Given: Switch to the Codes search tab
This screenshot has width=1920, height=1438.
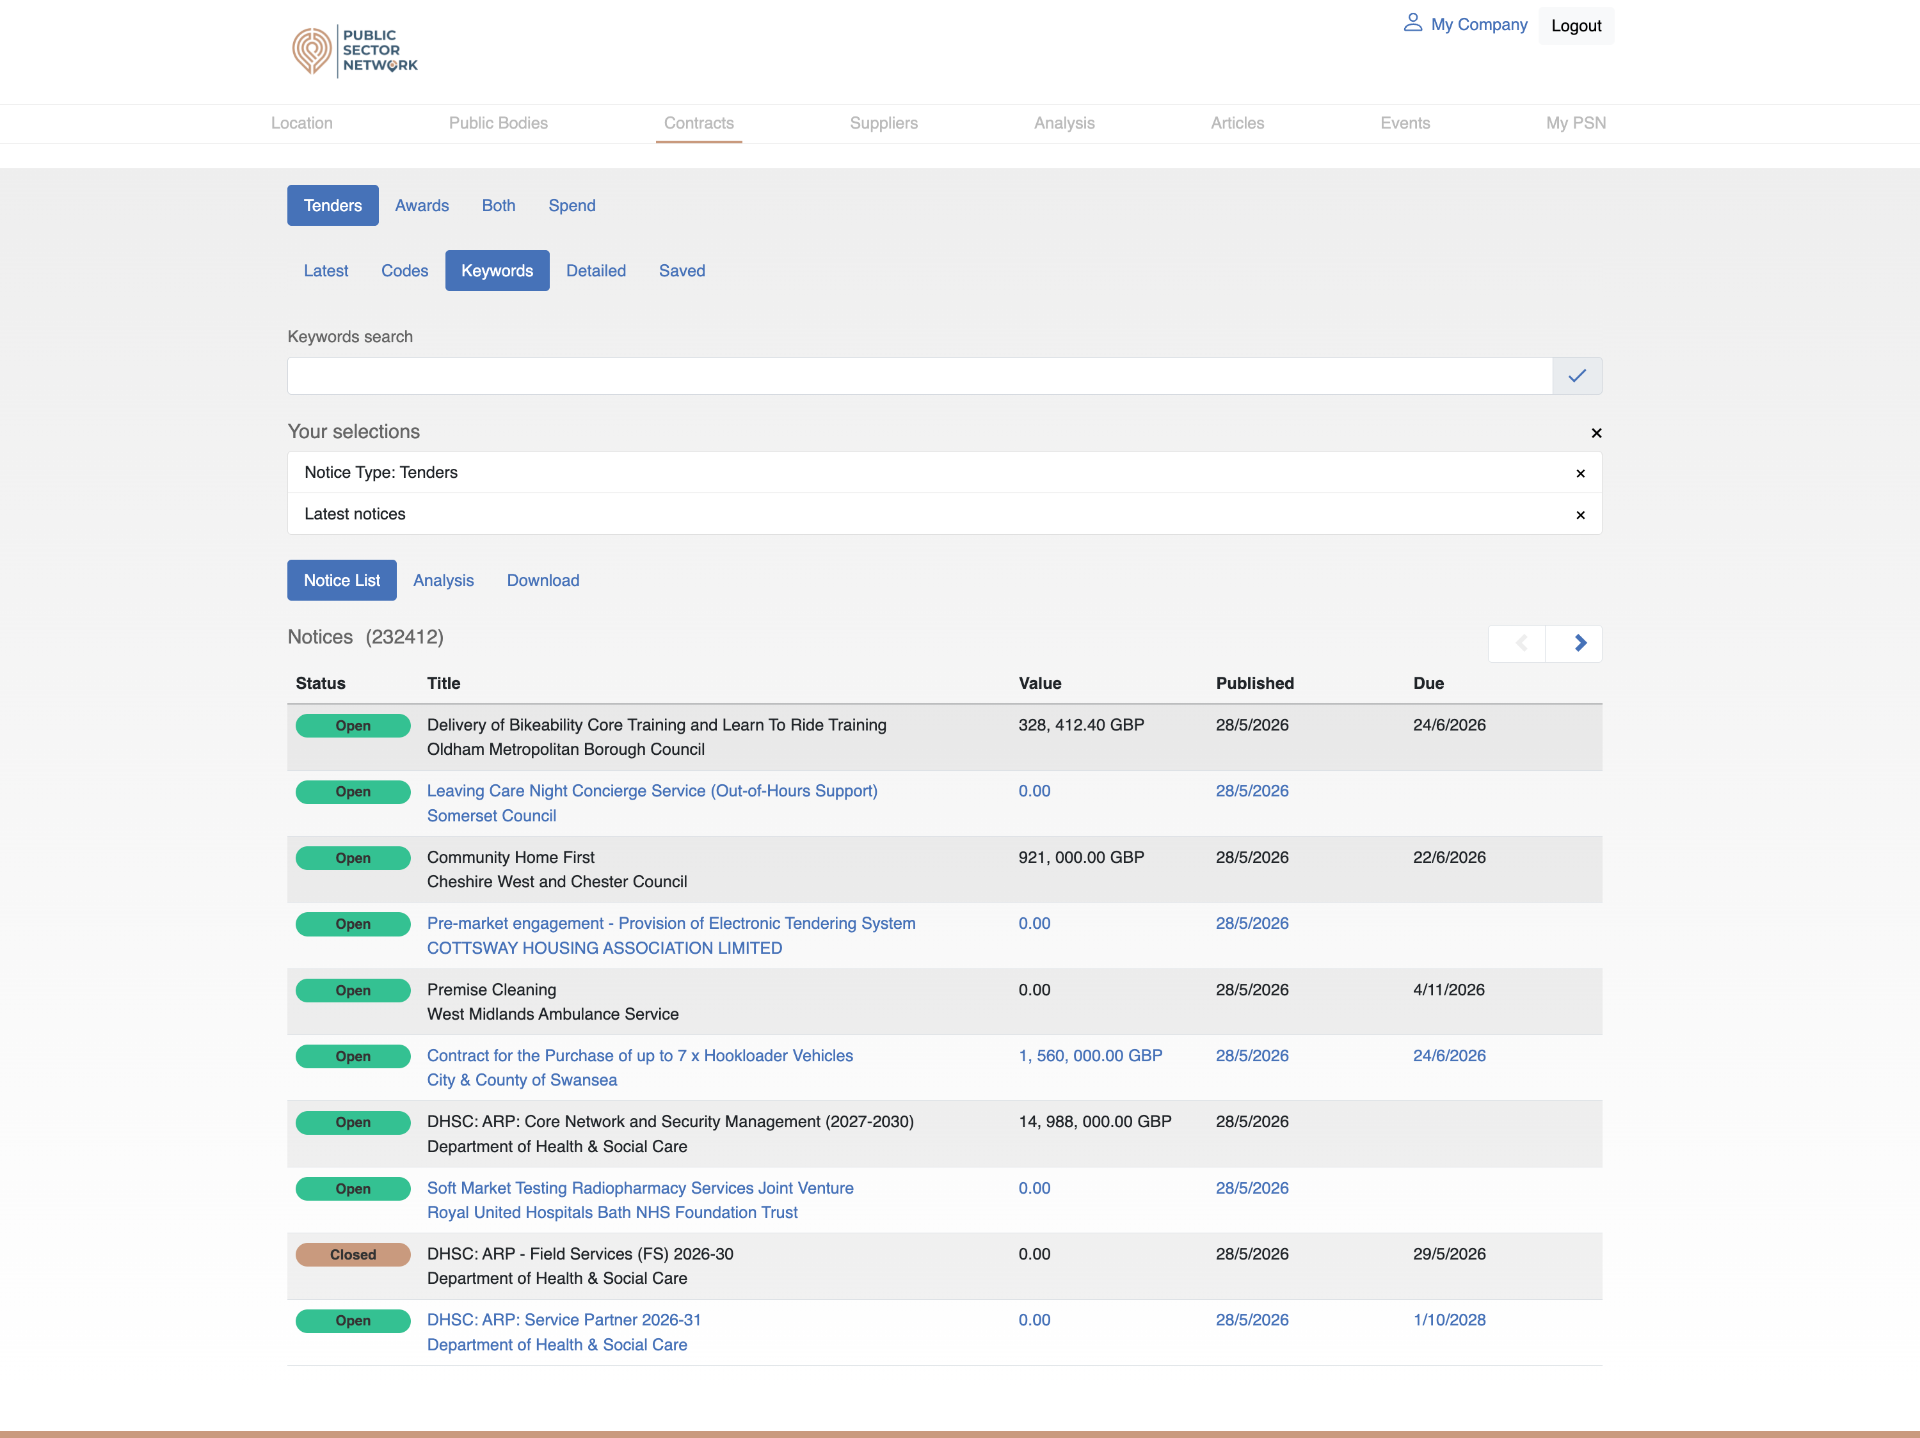Looking at the screenshot, I should (x=404, y=270).
